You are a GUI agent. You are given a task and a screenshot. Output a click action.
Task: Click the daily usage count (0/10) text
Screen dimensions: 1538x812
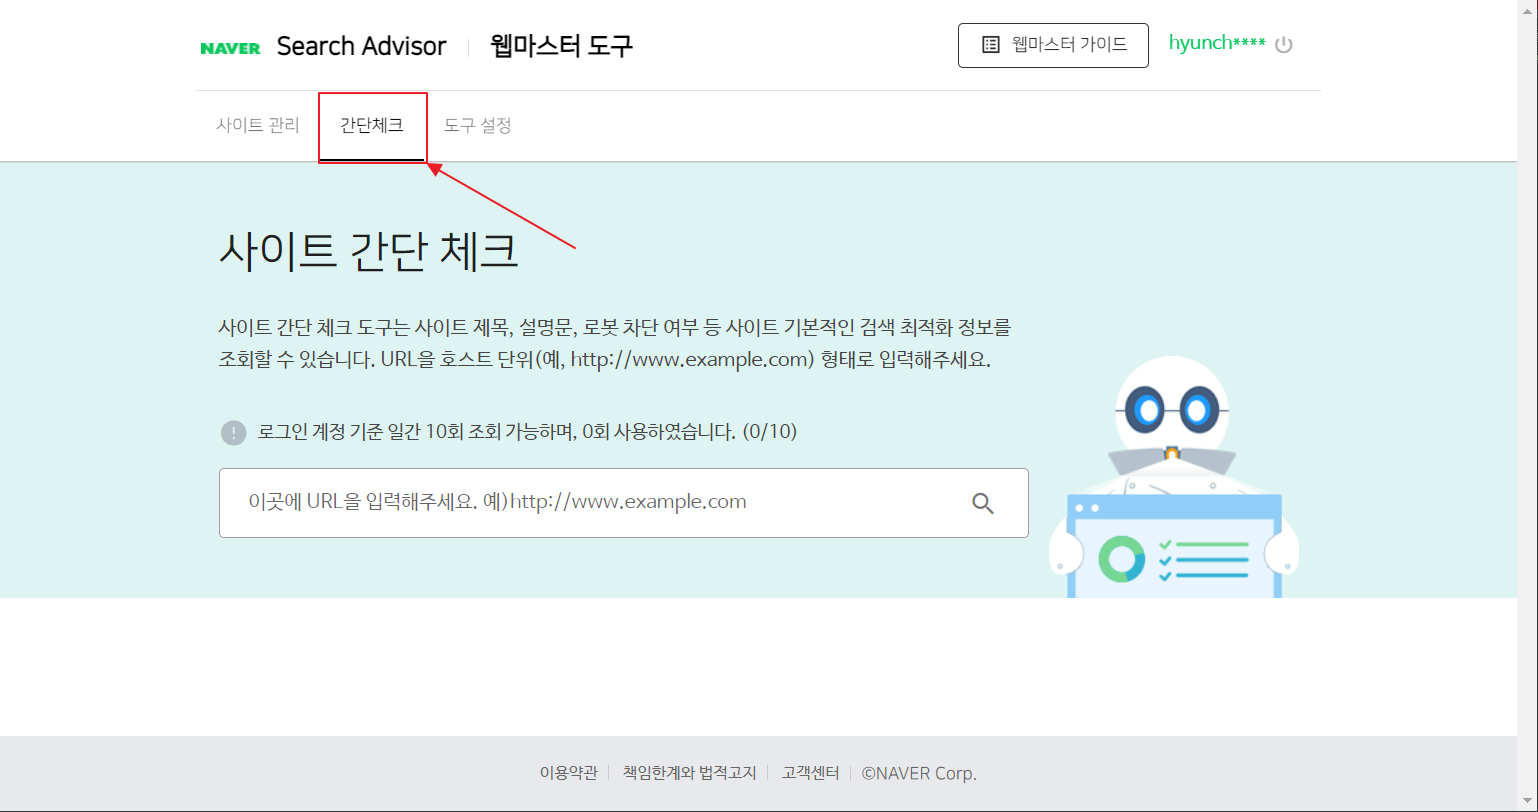(770, 432)
